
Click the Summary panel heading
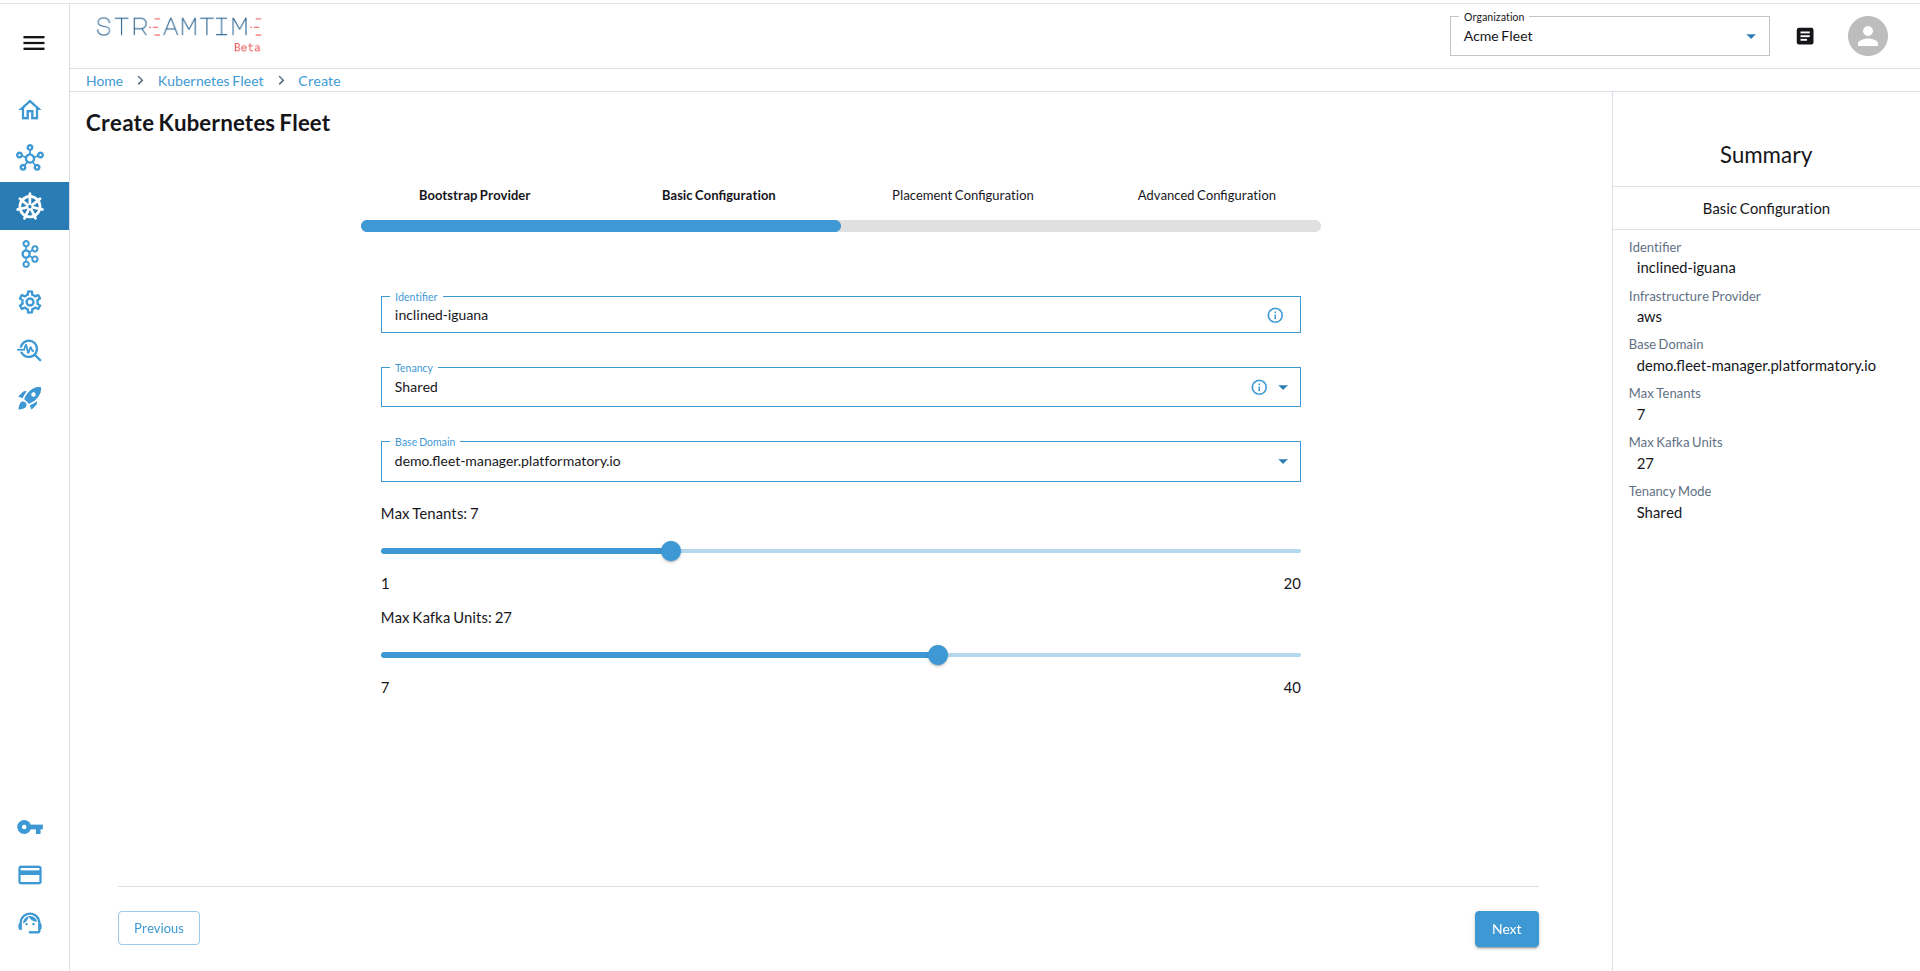pos(1765,155)
